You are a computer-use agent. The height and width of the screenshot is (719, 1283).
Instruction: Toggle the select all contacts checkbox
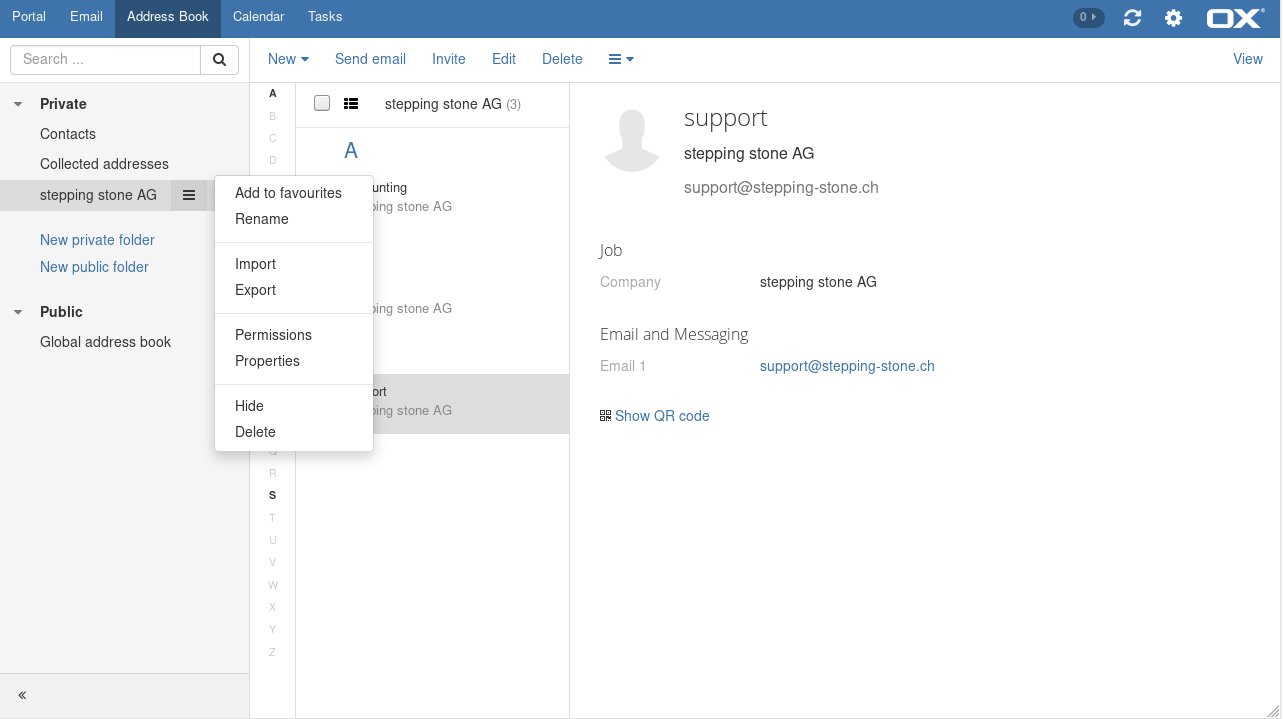tap(322, 103)
